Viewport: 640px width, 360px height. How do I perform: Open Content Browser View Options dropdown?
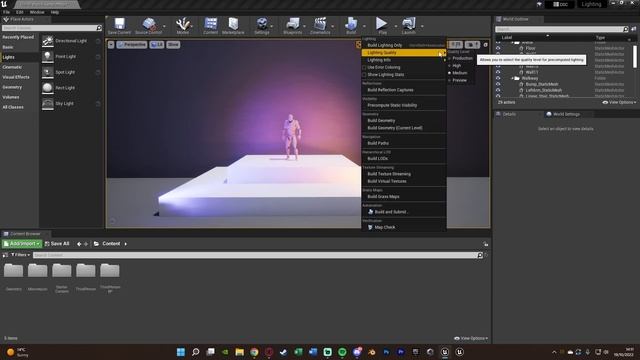pyautogui.click(x=471, y=338)
